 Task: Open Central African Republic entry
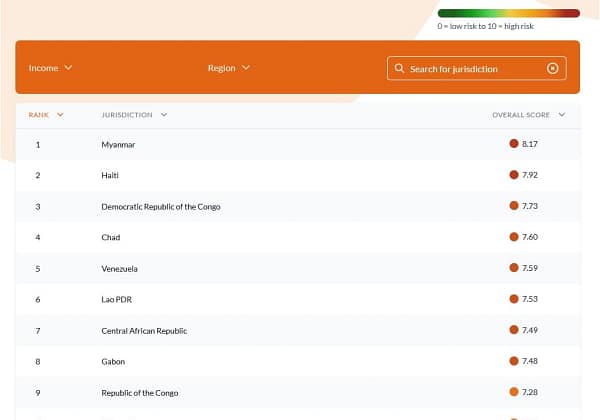pyautogui.click(x=144, y=330)
